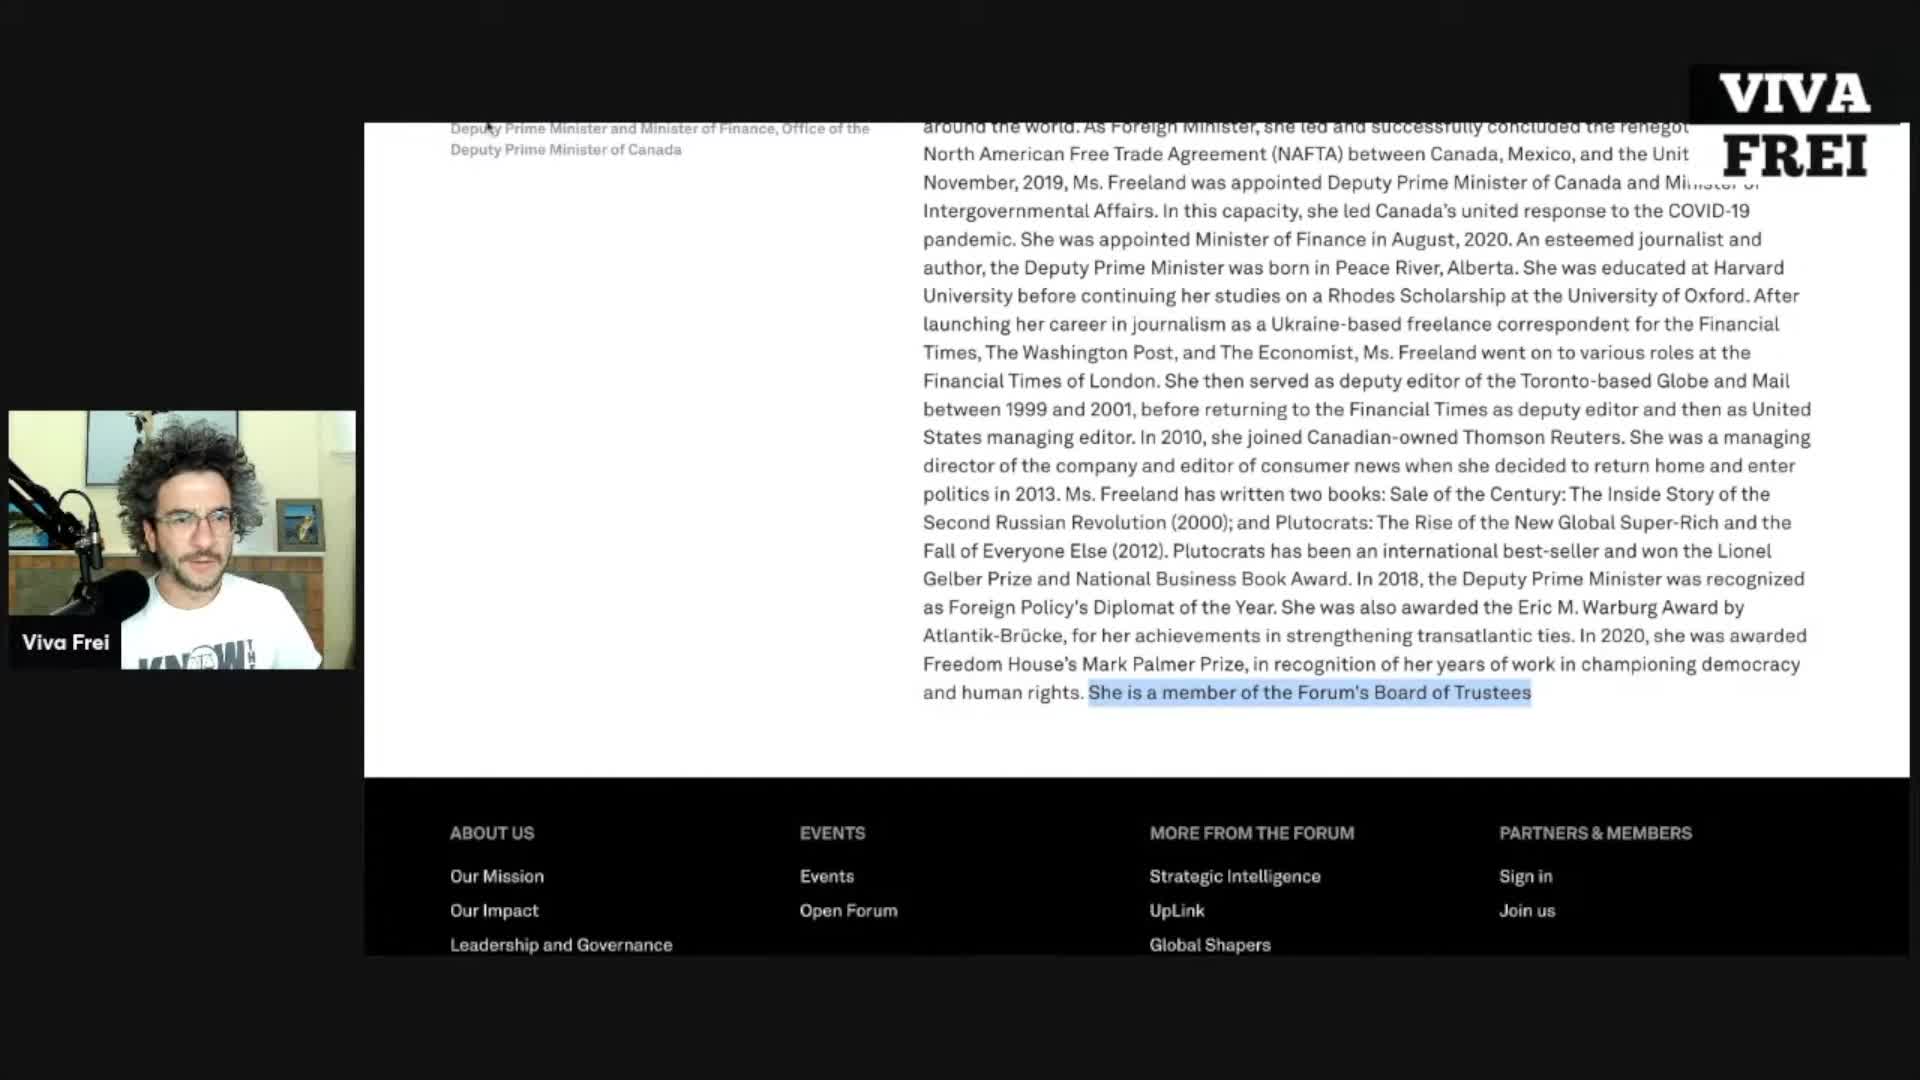Click the text 'Intergovernmental Affairs'
1920x1080 pixels.
tap(1038, 211)
